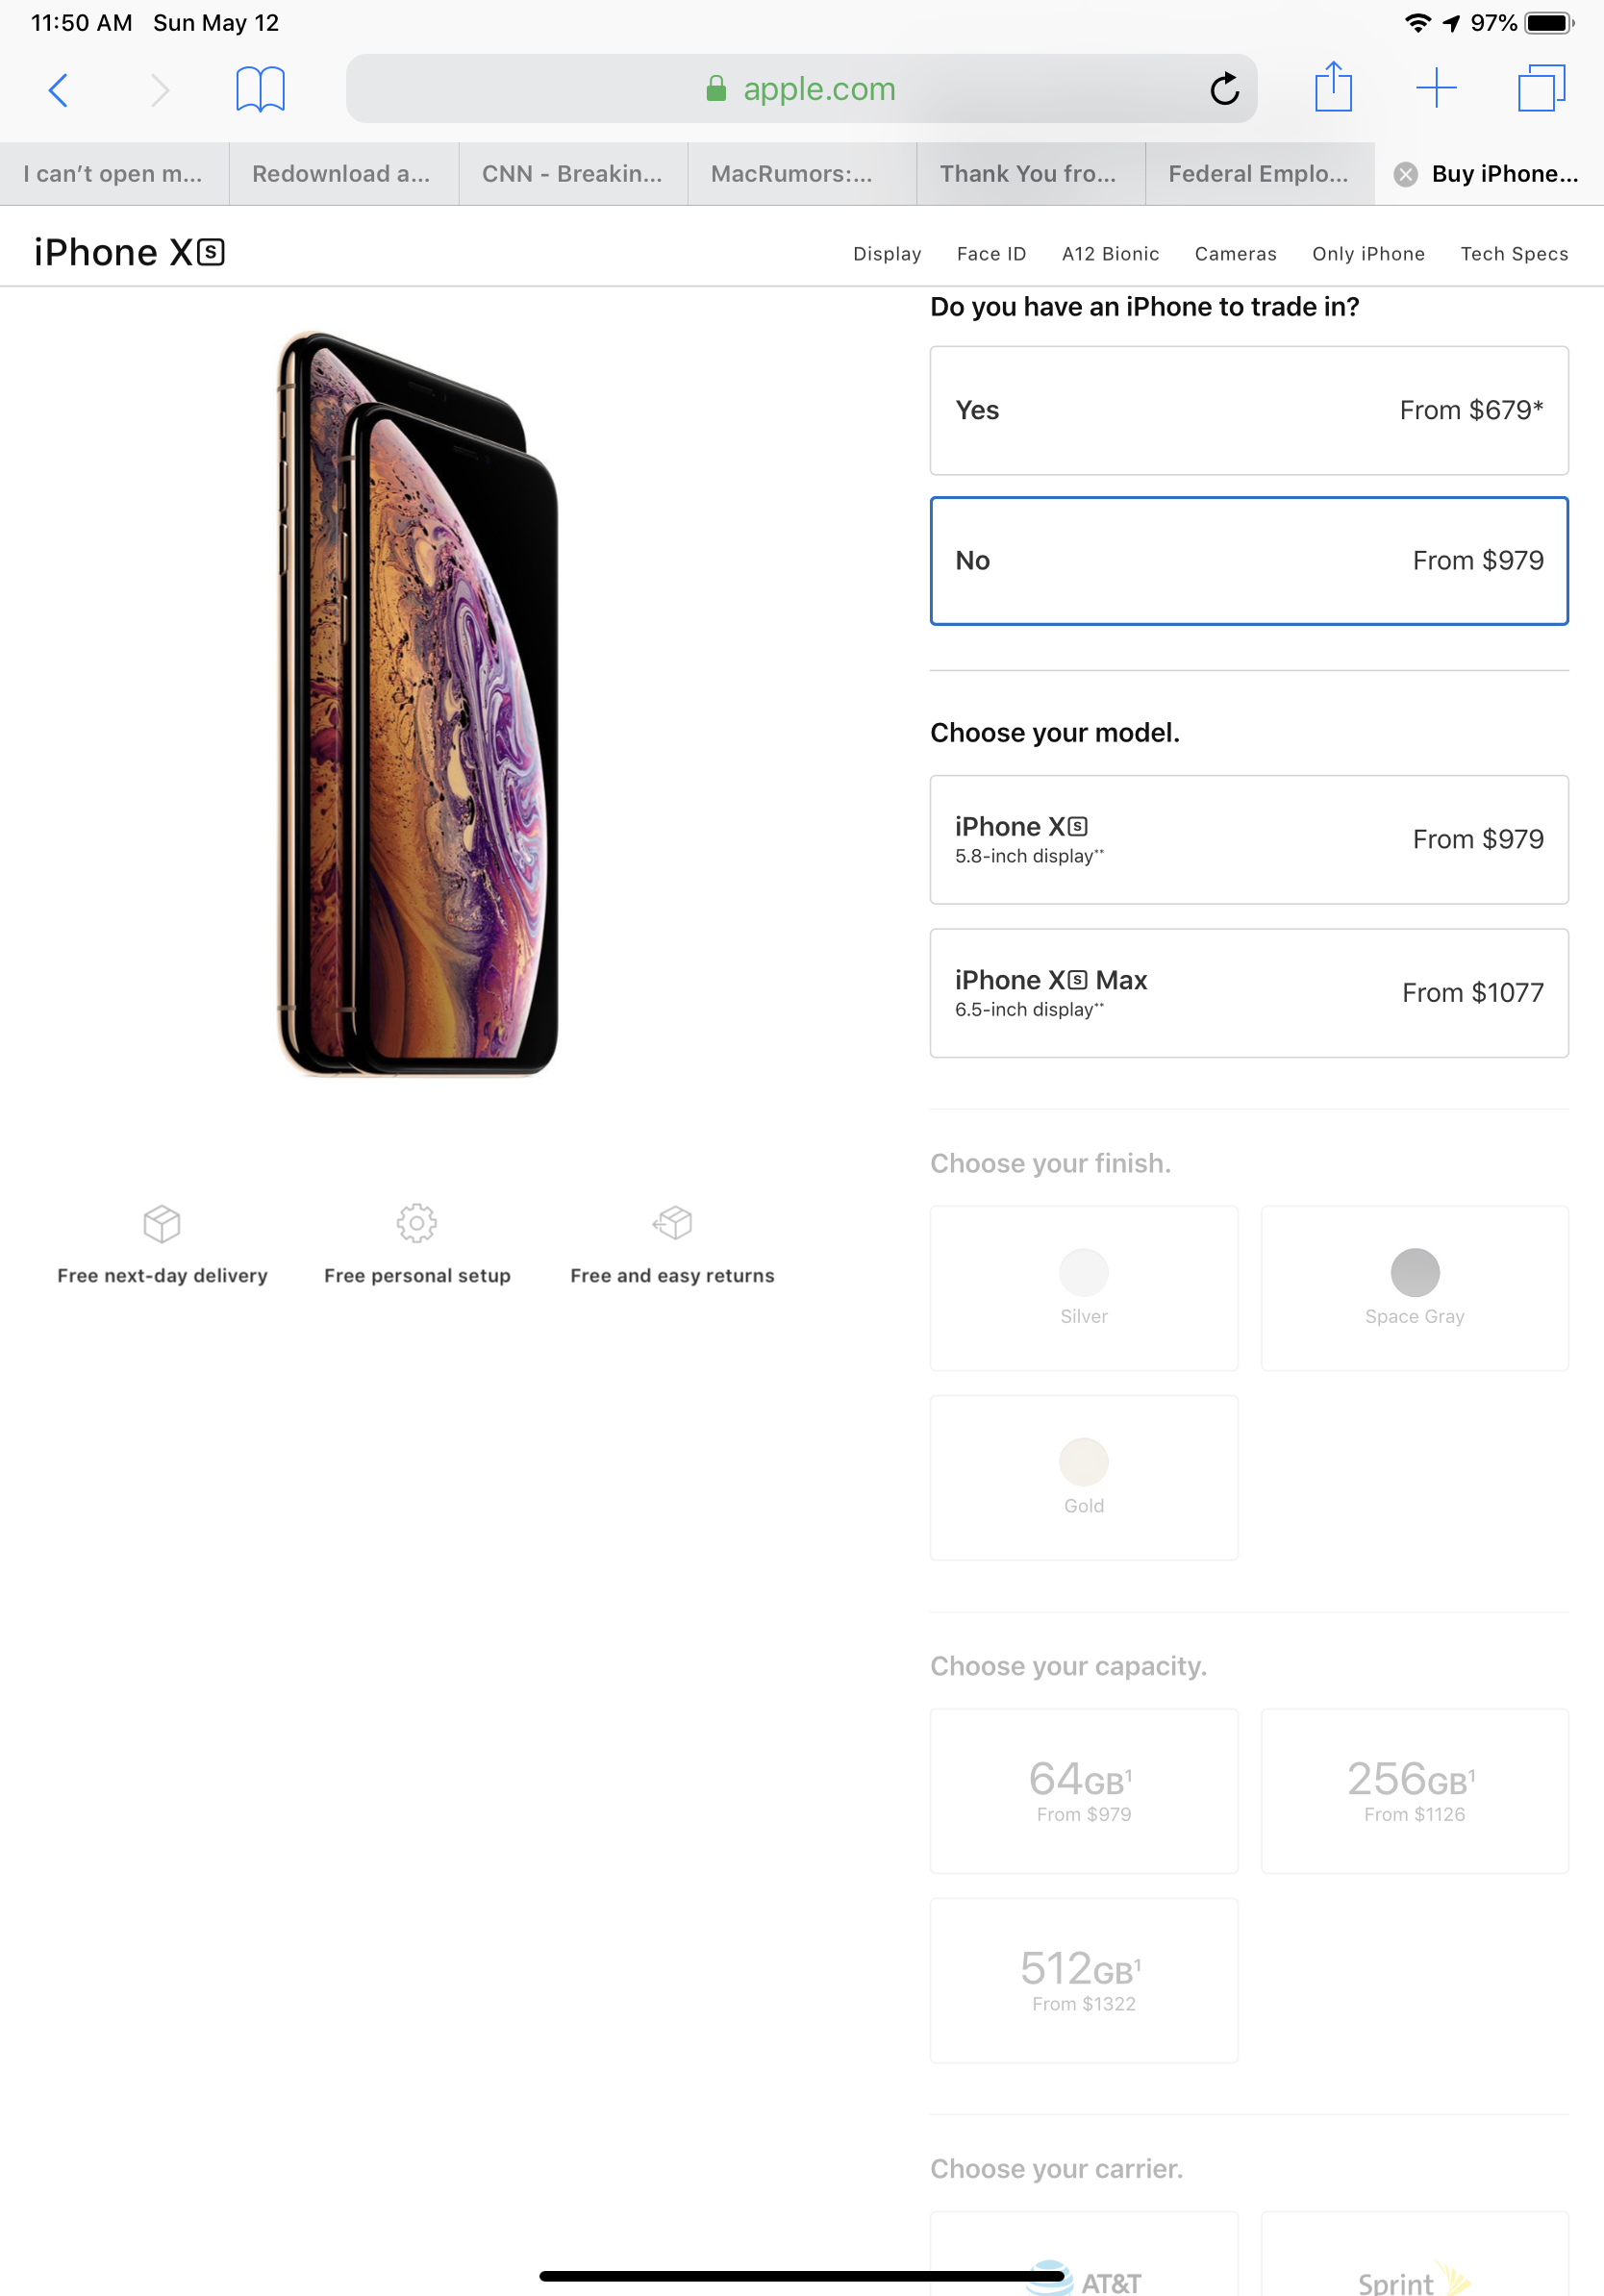The height and width of the screenshot is (2296, 1604).
Task: Tap the apple.com address bar
Action: tap(801, 89)
